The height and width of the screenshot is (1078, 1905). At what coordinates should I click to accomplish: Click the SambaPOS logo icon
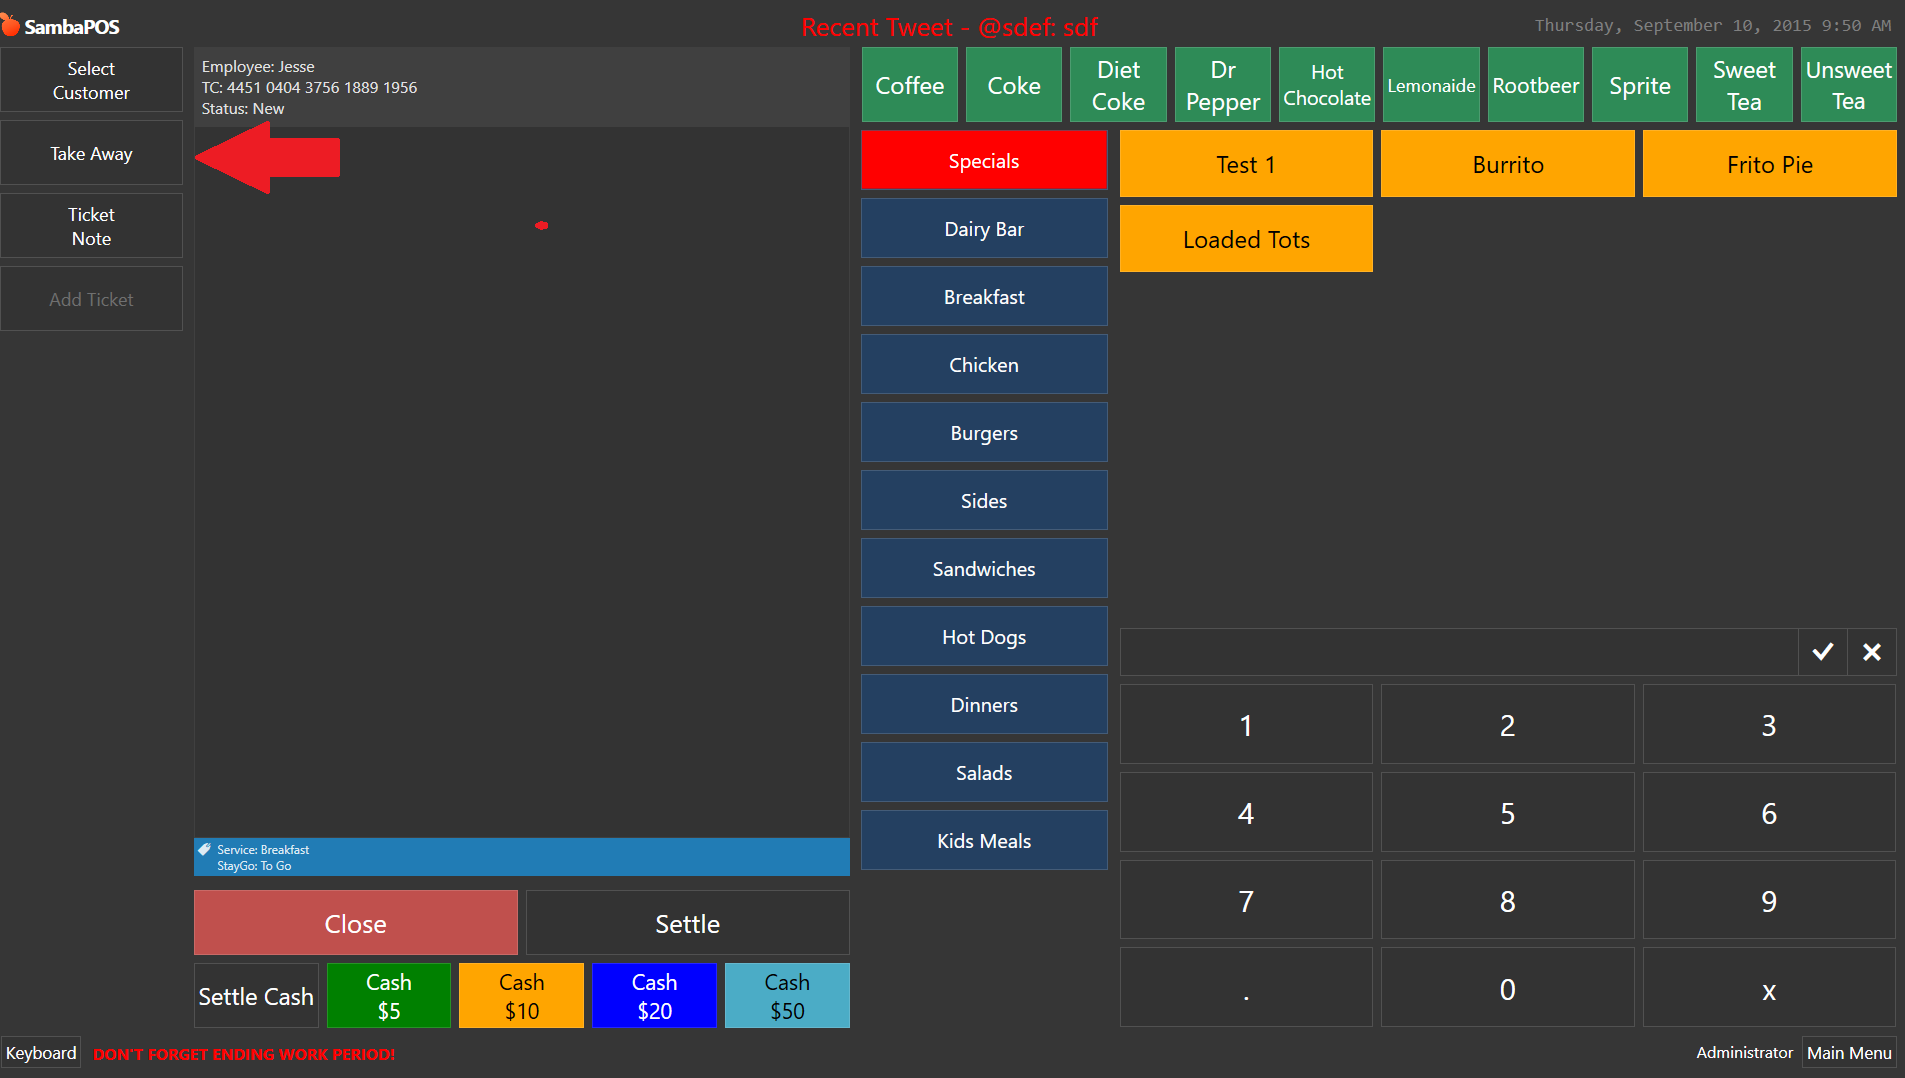click(x=11, y=25)
